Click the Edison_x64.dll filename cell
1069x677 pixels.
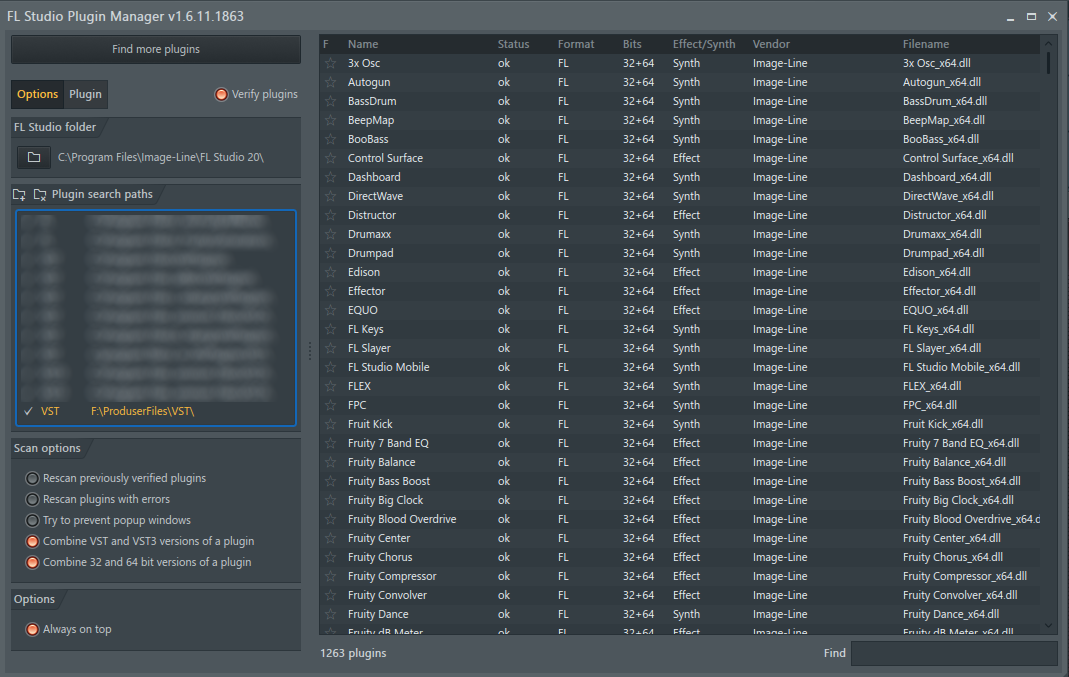[937, 273]
